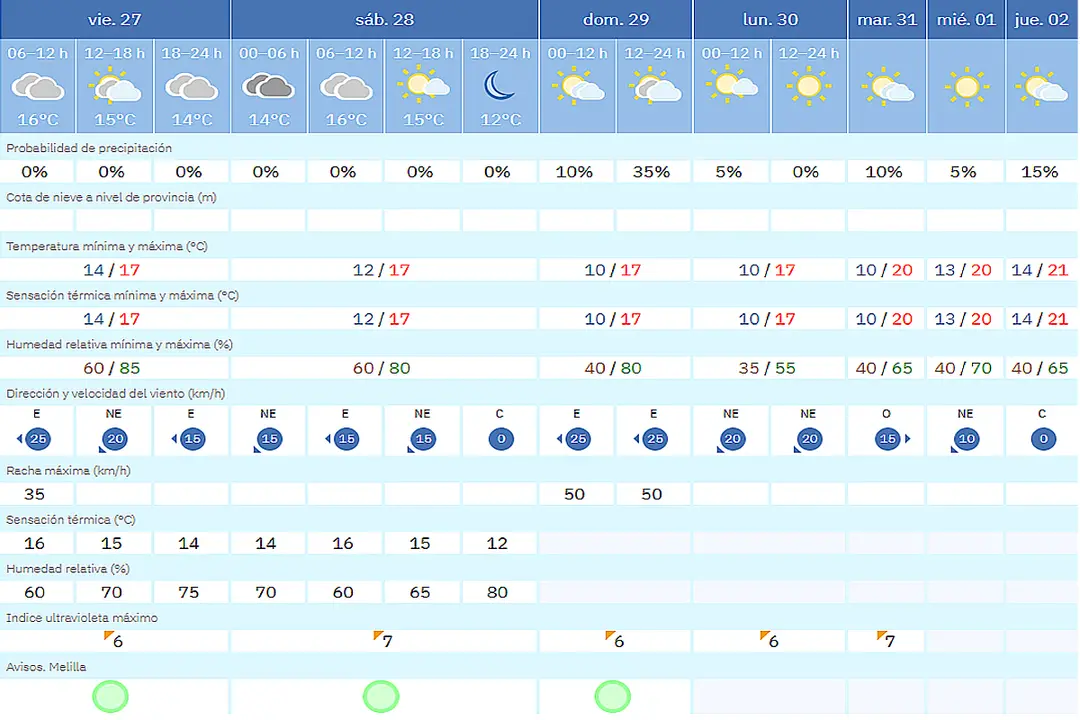Click the cloudy icon for vie. 27 06–12 h
Screen dimensions: 1080x720
click(x=38, y=88)
